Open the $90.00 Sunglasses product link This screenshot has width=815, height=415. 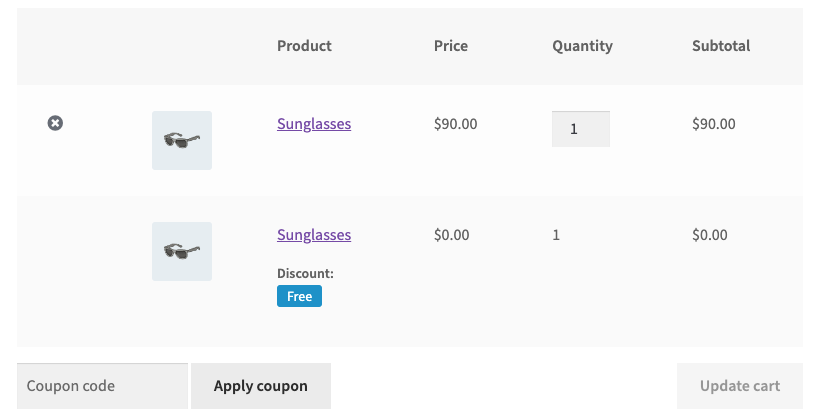coord(314,124)
